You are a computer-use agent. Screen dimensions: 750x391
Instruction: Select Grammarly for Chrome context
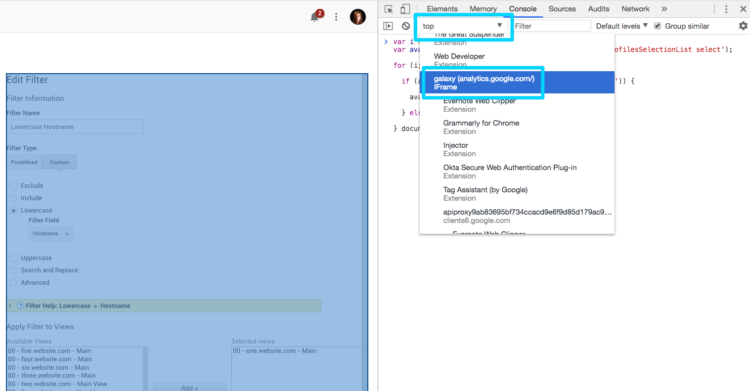click(517, 127)
